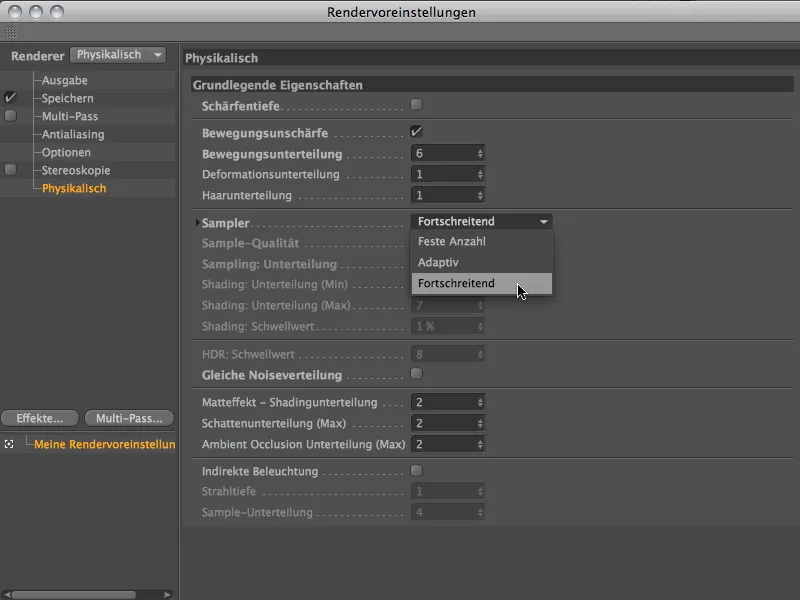Choose Feste Anzahl from Sampler menu
The width and height of the screenshot is (800, 600).
pos(482,241)
